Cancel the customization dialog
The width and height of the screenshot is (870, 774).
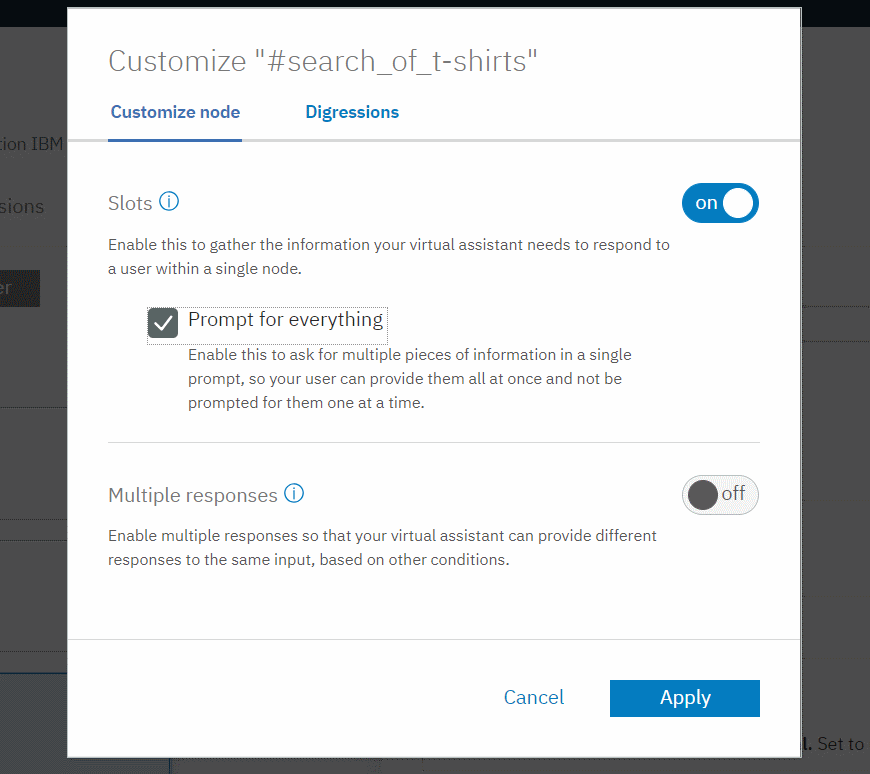(x=533, y=697)
